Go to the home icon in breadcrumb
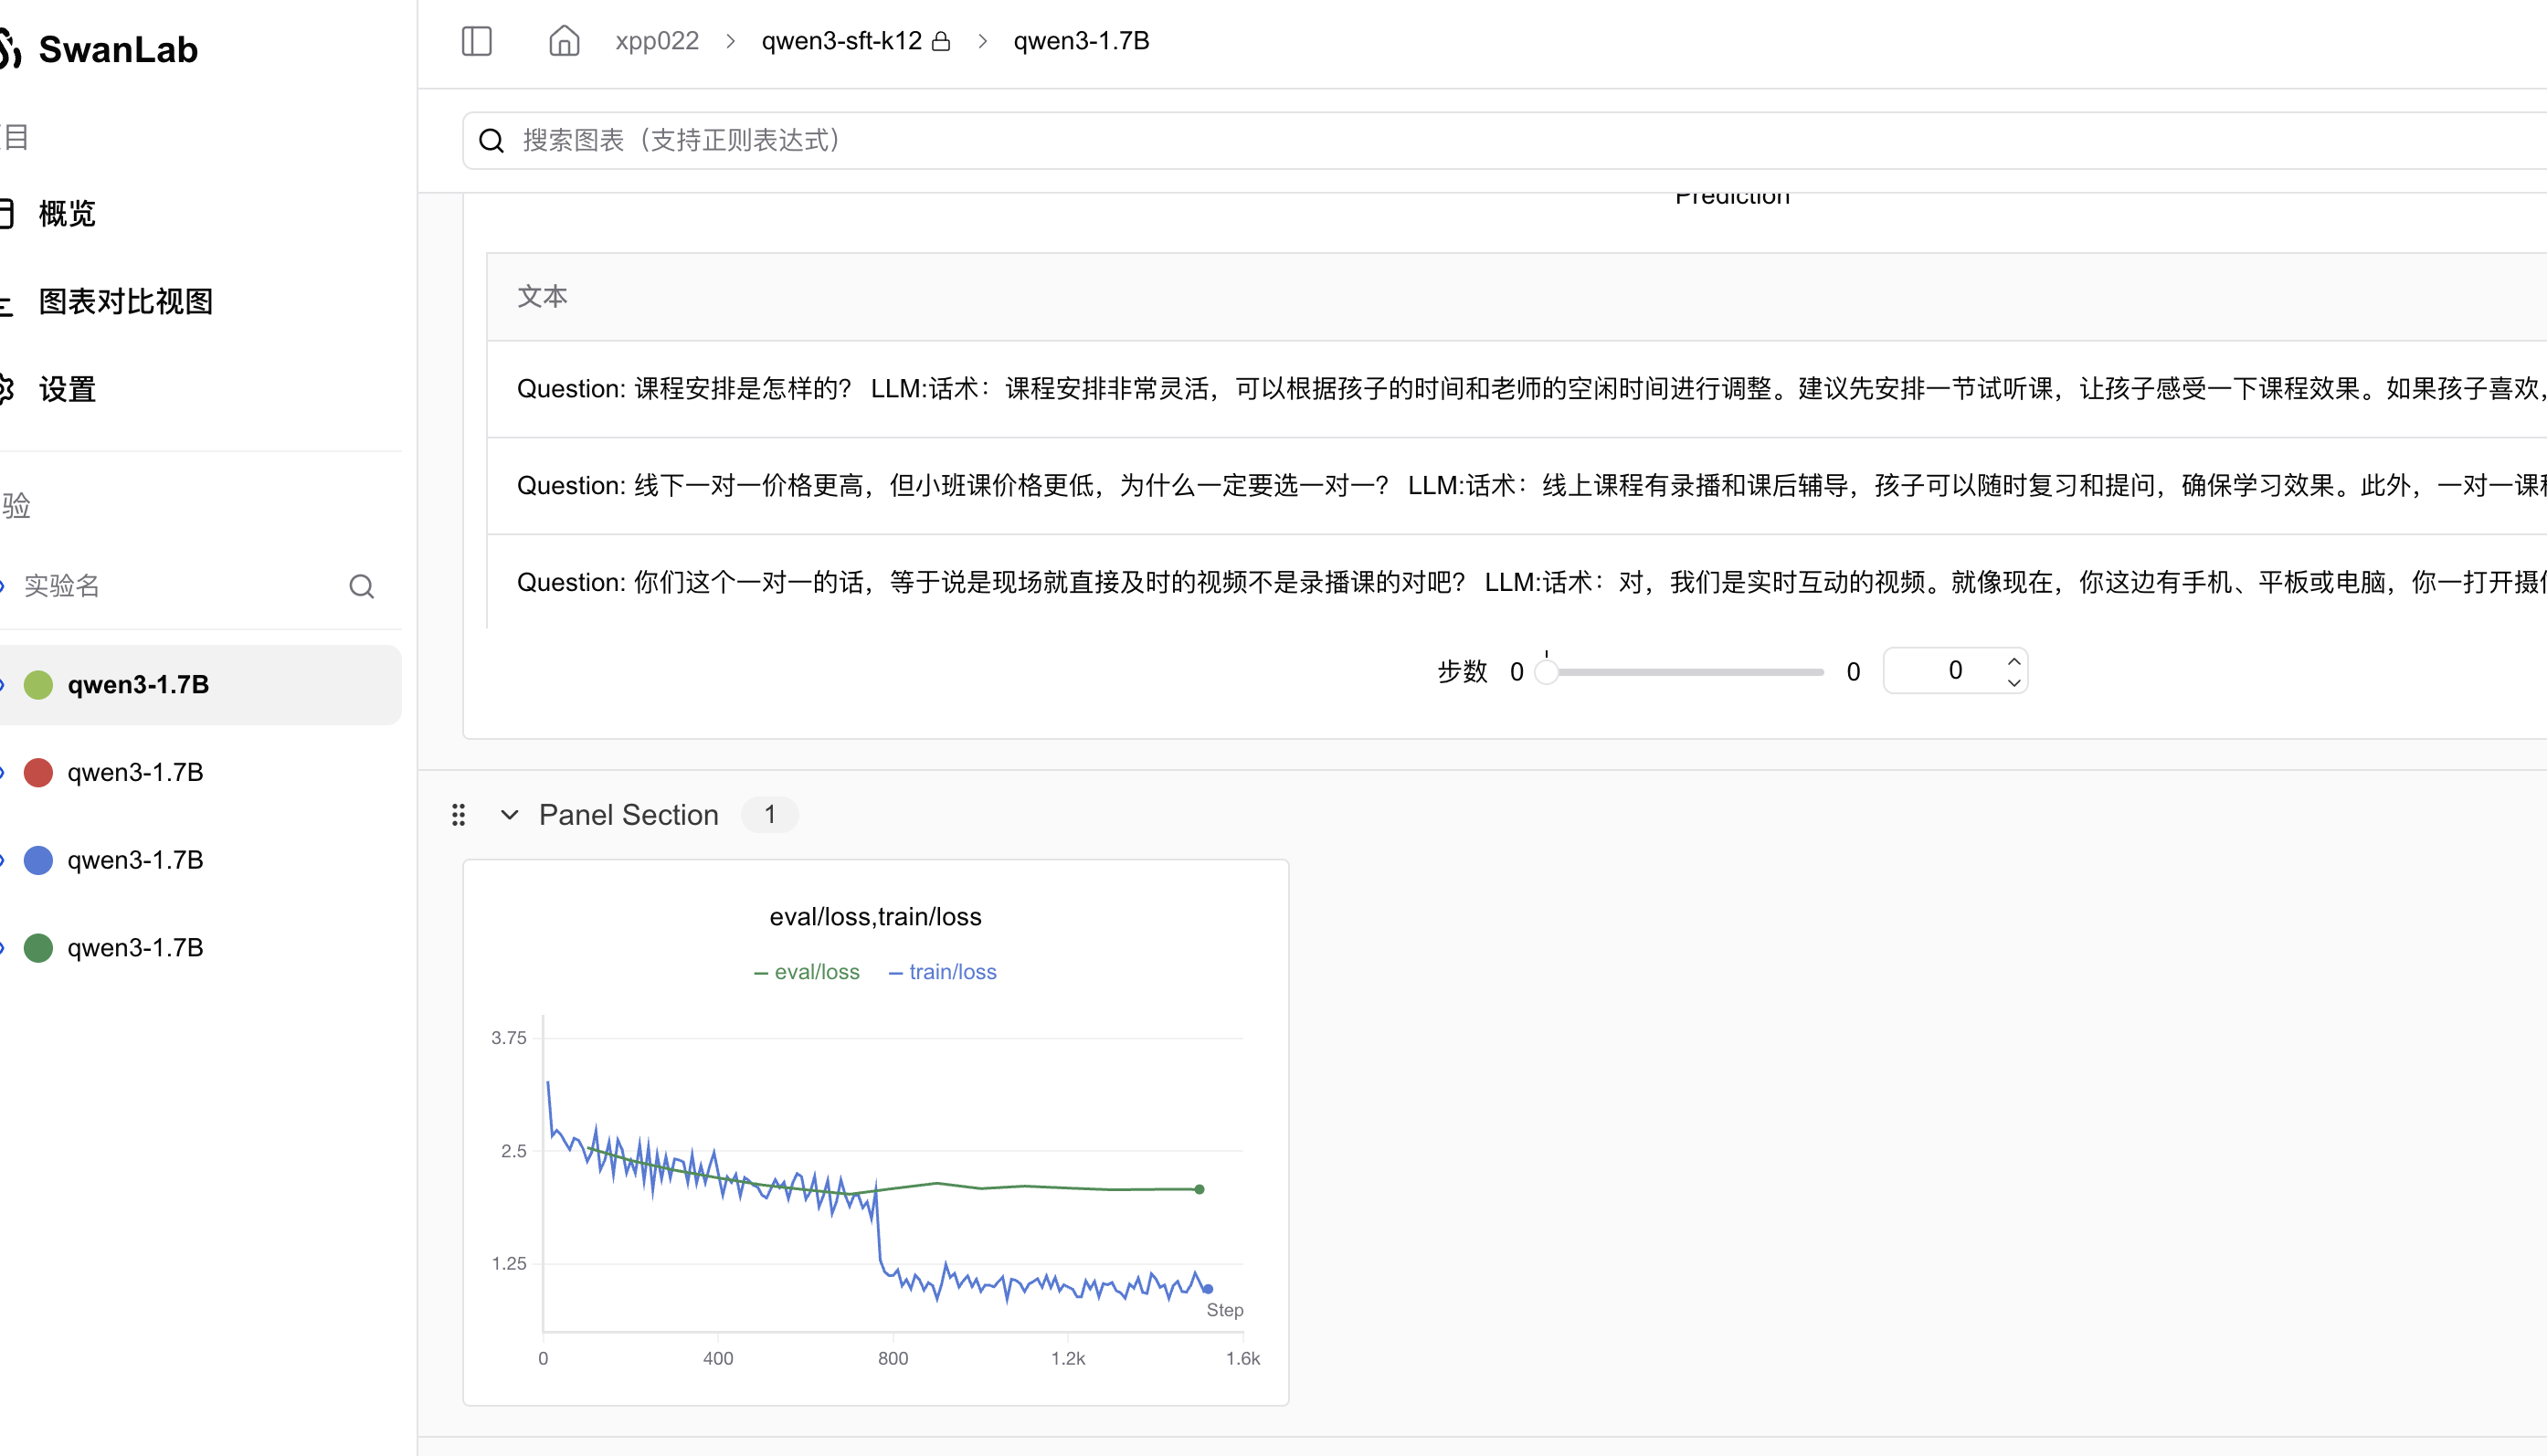 click(x=564, y=41)
